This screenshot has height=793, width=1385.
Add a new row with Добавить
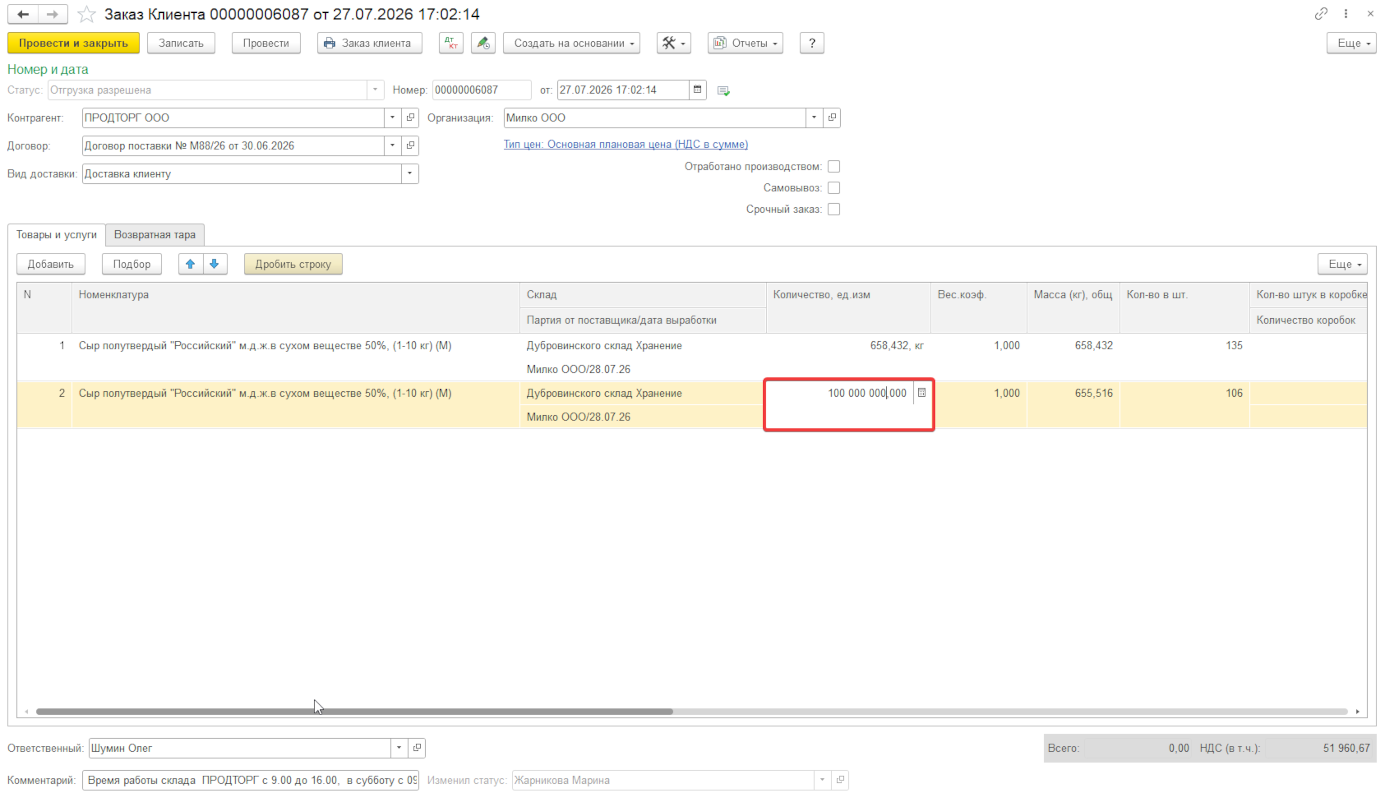pyautogui.click(x=51, y=264)
